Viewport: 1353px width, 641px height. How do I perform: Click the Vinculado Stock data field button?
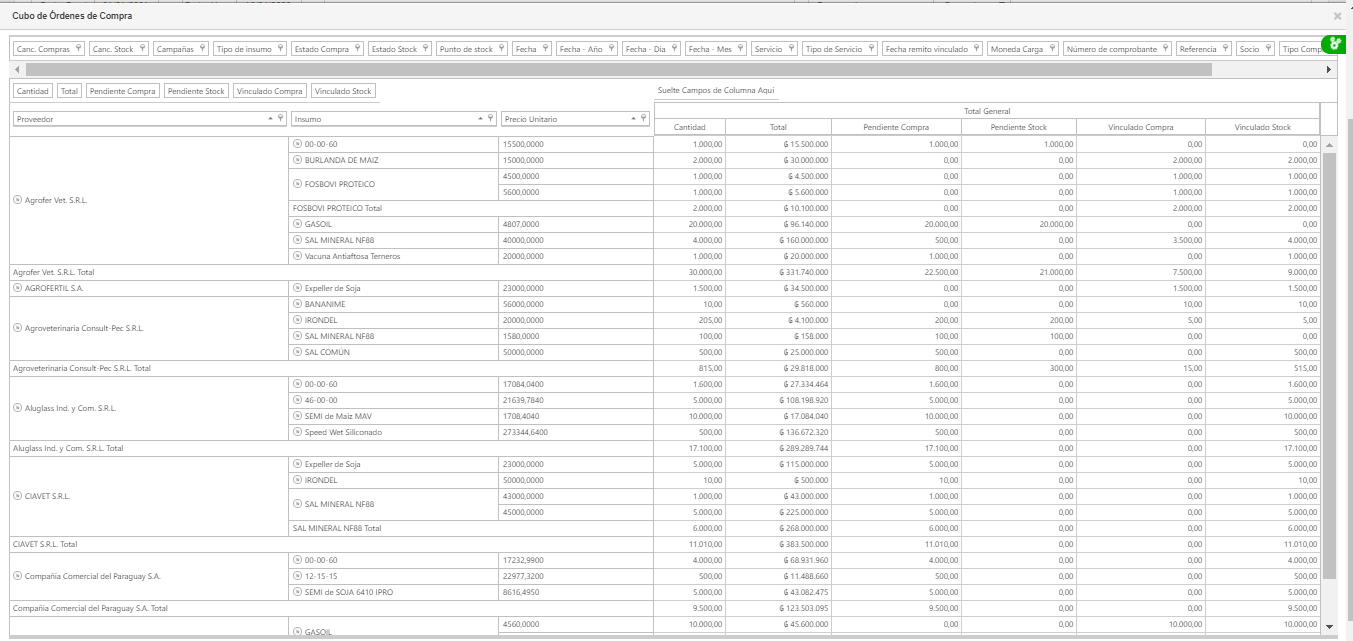343,91
